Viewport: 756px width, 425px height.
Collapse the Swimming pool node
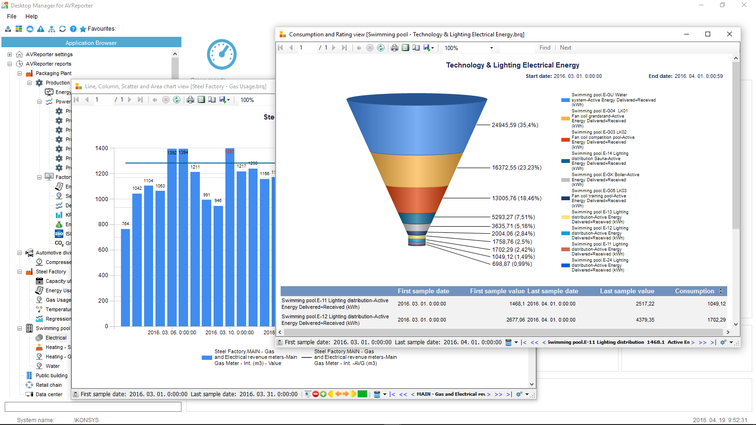19,328
